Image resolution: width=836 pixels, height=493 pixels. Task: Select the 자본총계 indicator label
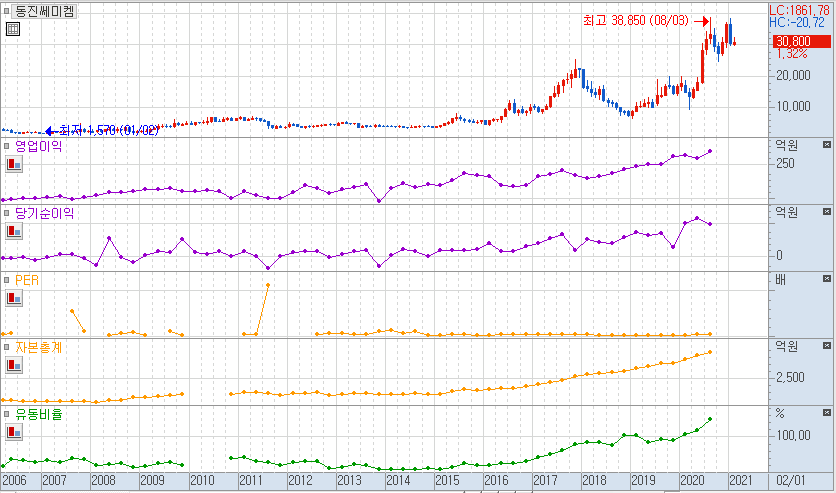point(38,347)
